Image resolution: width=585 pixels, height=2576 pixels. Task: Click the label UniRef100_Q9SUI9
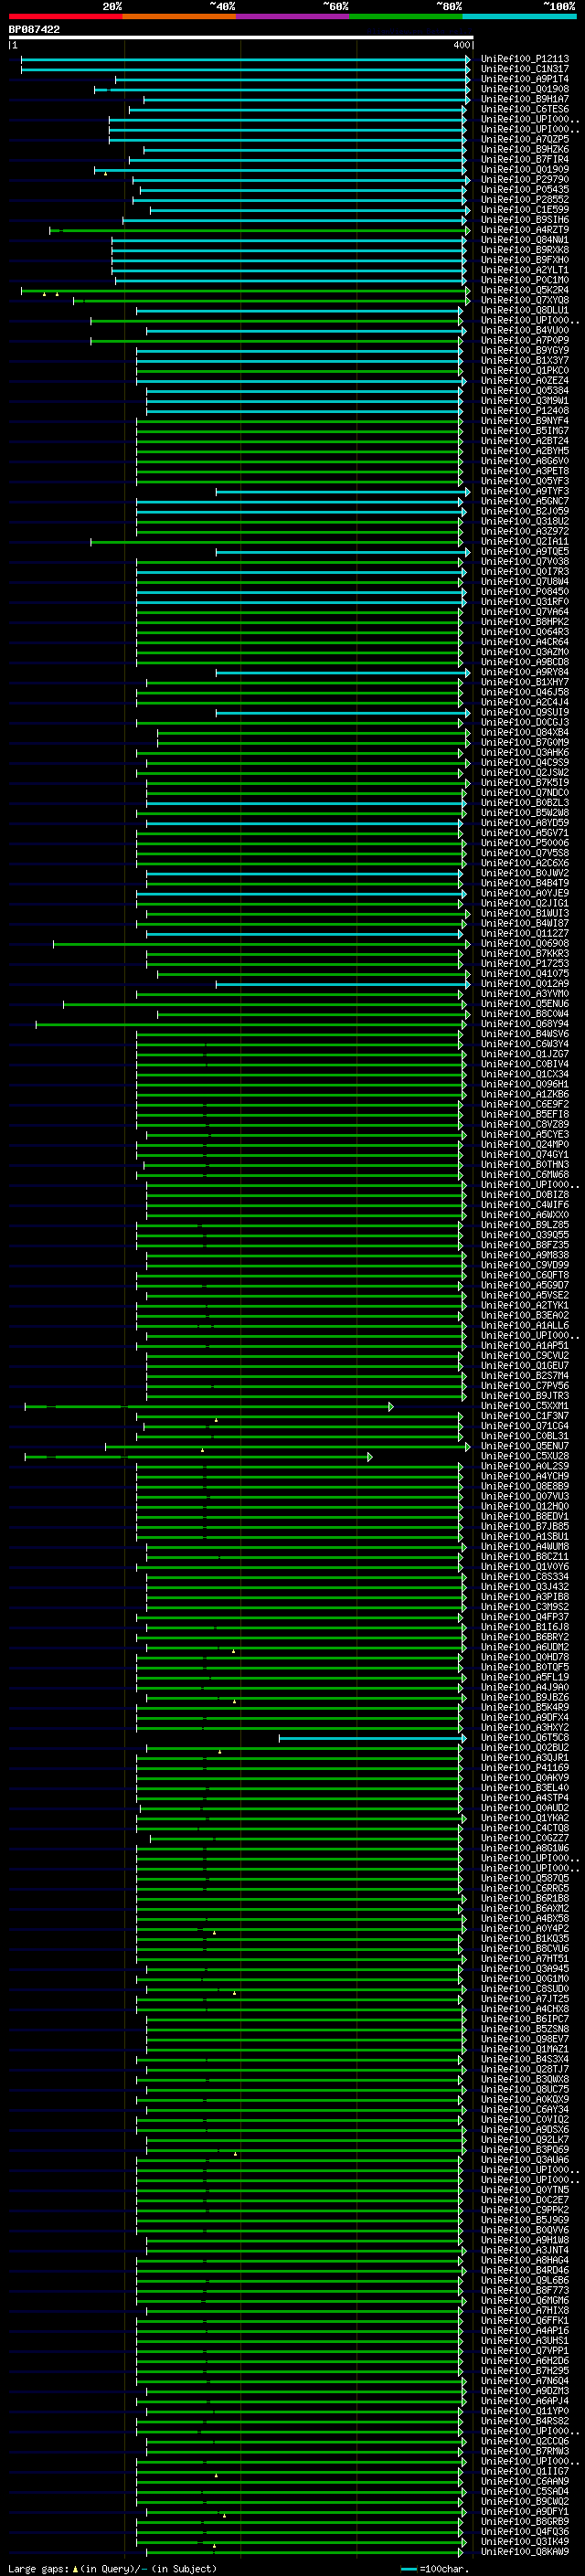click(x=525, y=713)
